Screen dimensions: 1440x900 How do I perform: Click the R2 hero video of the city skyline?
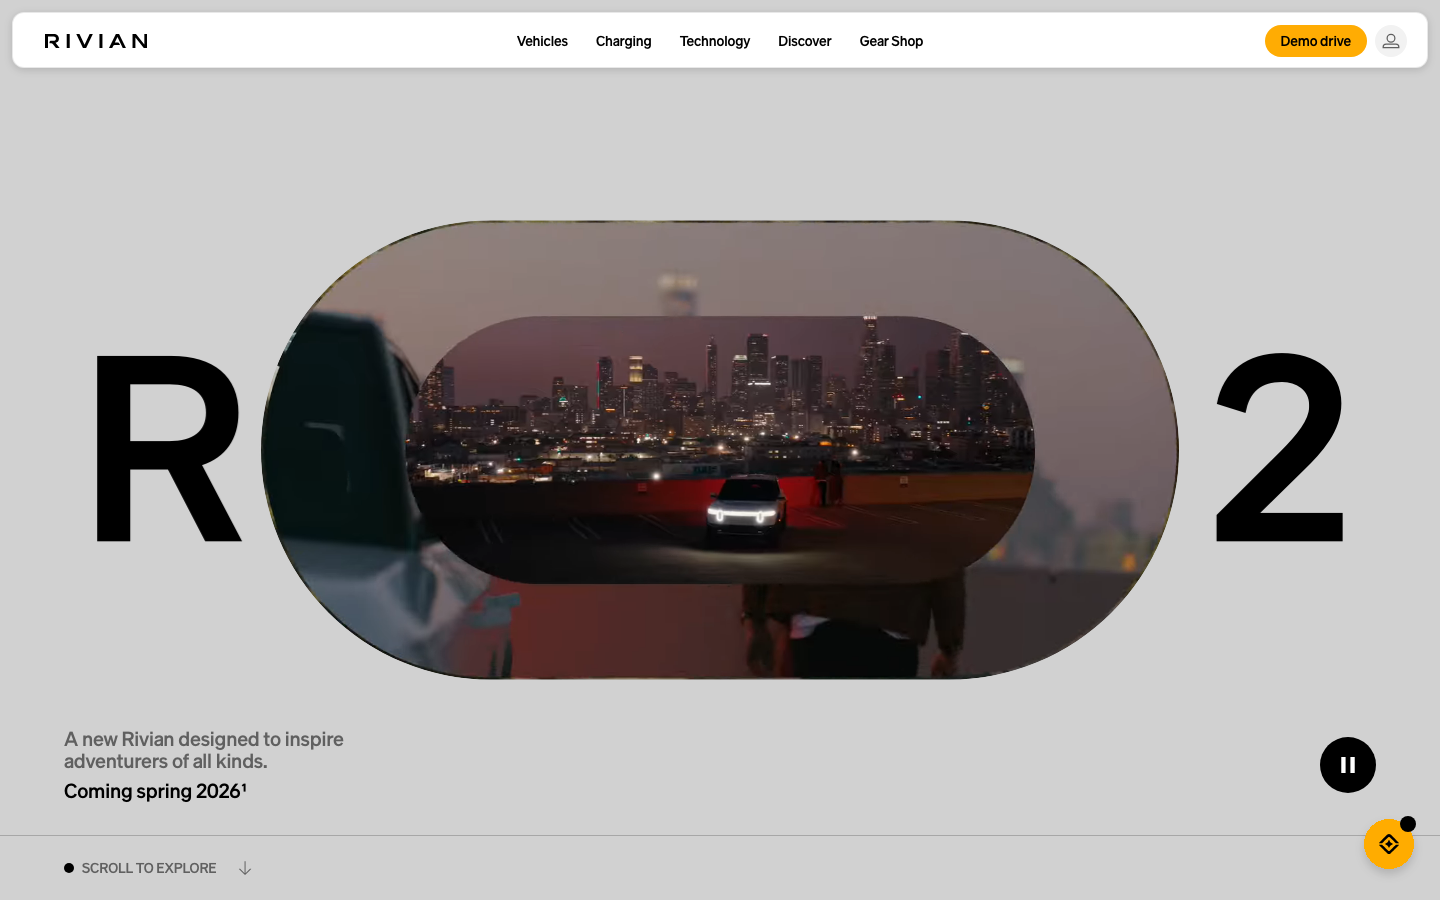720,450
